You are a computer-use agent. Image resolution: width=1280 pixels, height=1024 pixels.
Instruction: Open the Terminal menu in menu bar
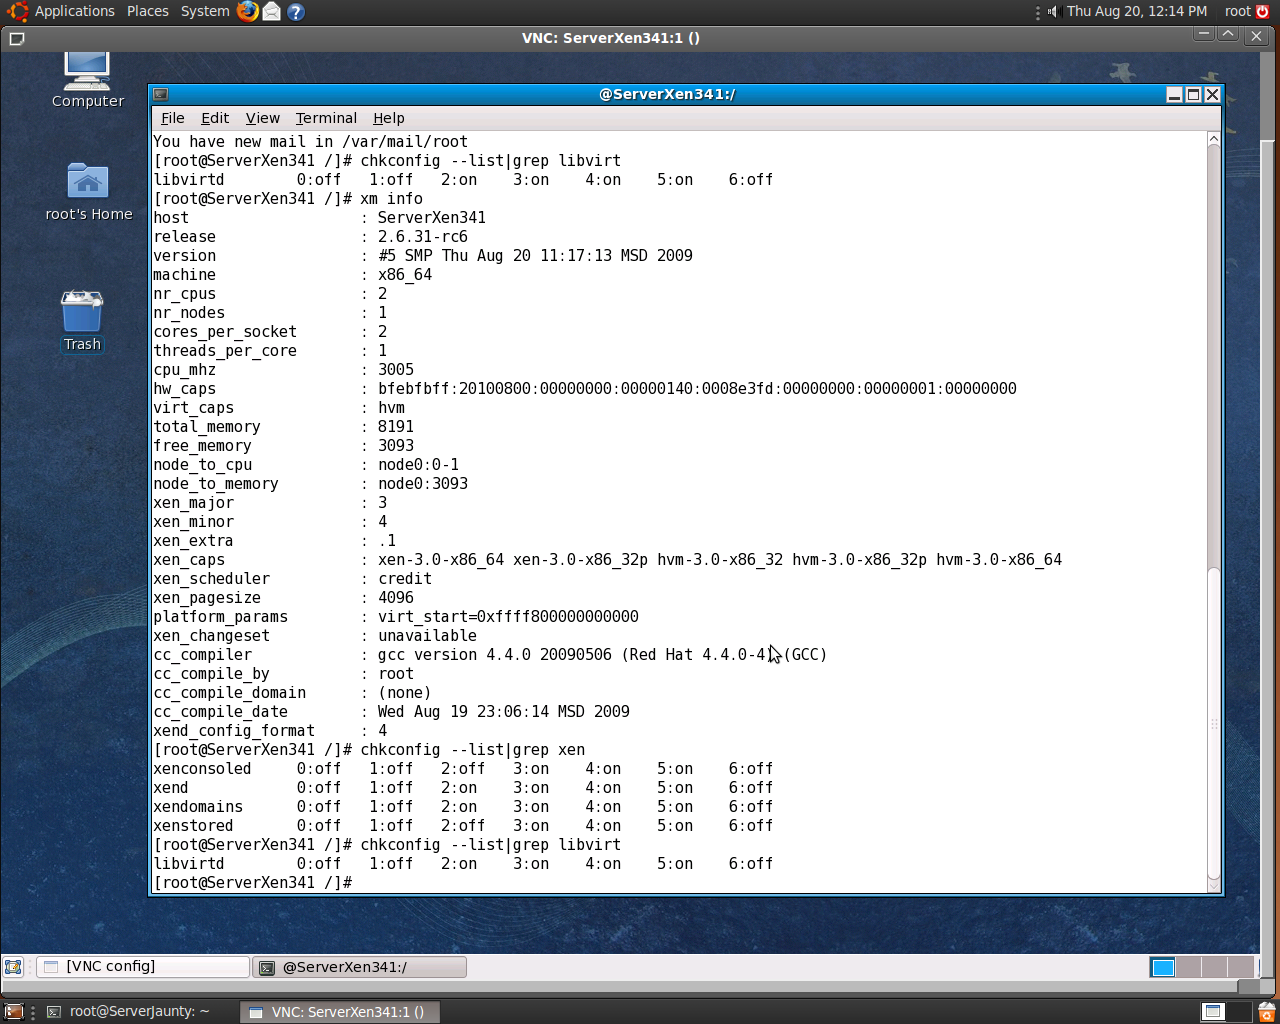[x=326, y=118]
